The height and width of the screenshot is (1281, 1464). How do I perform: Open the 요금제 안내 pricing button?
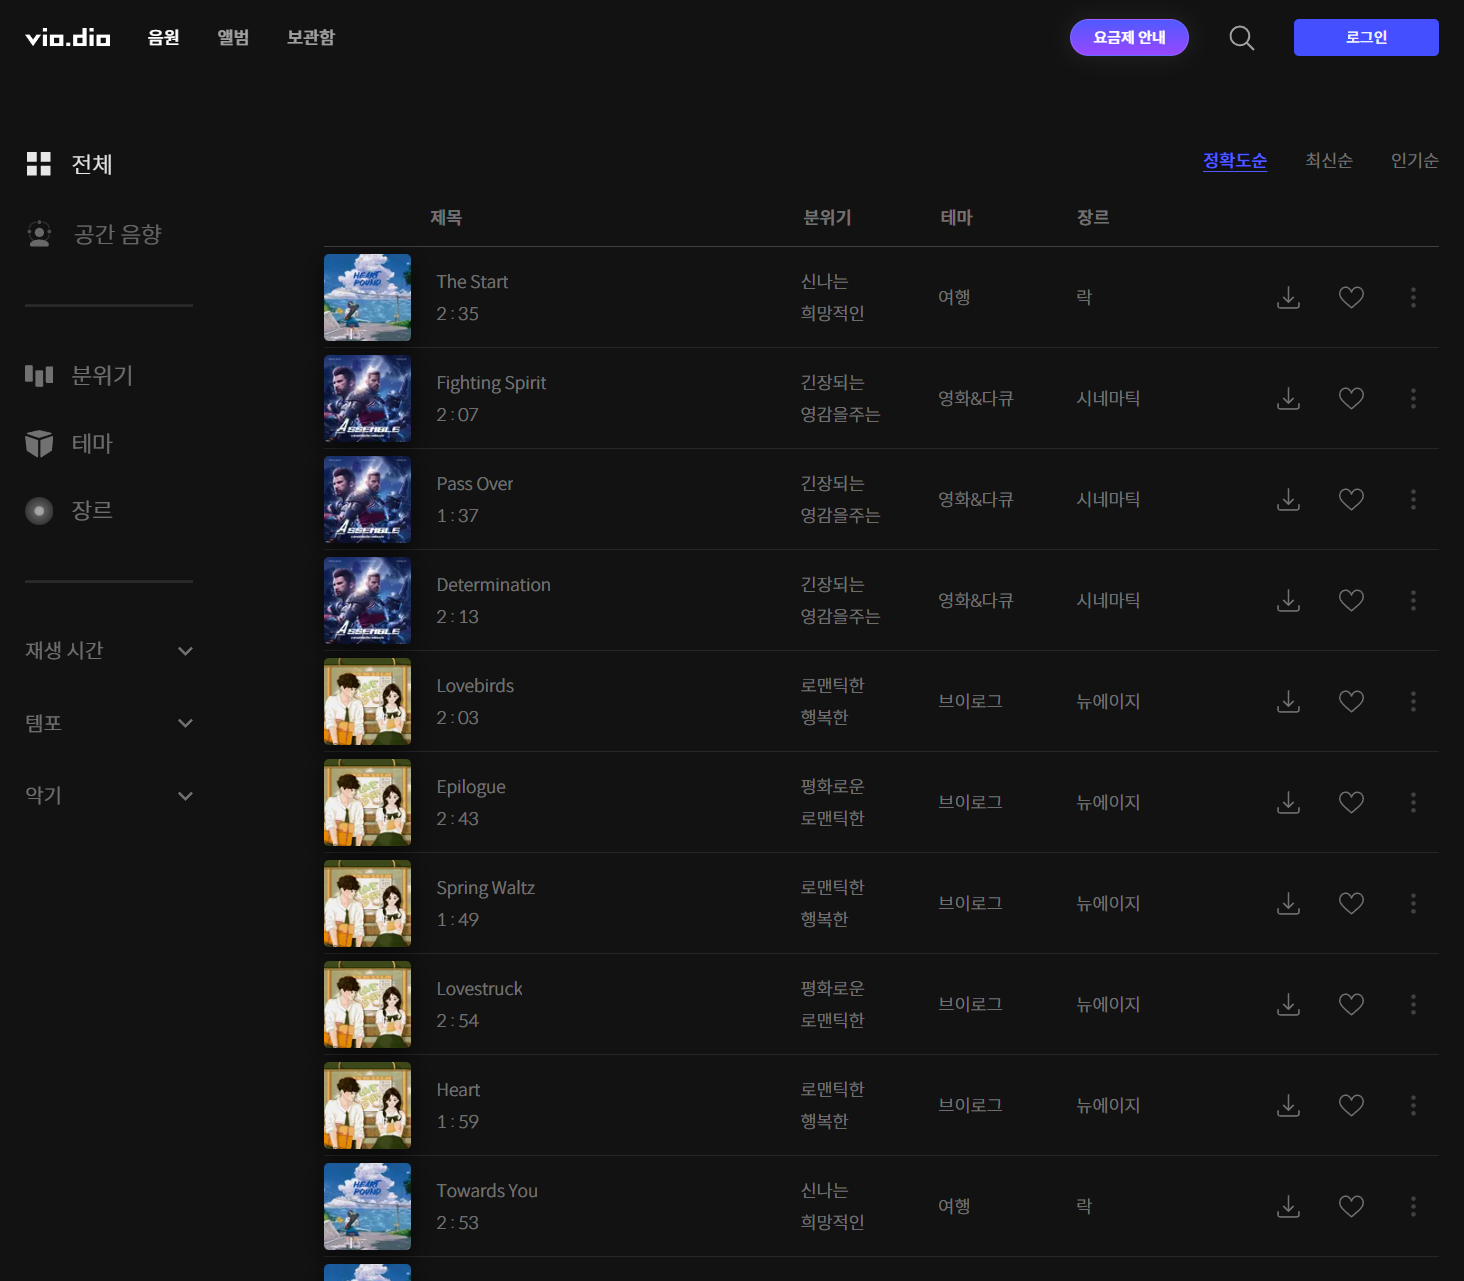pyautogui.click(x=1128, y=38)
